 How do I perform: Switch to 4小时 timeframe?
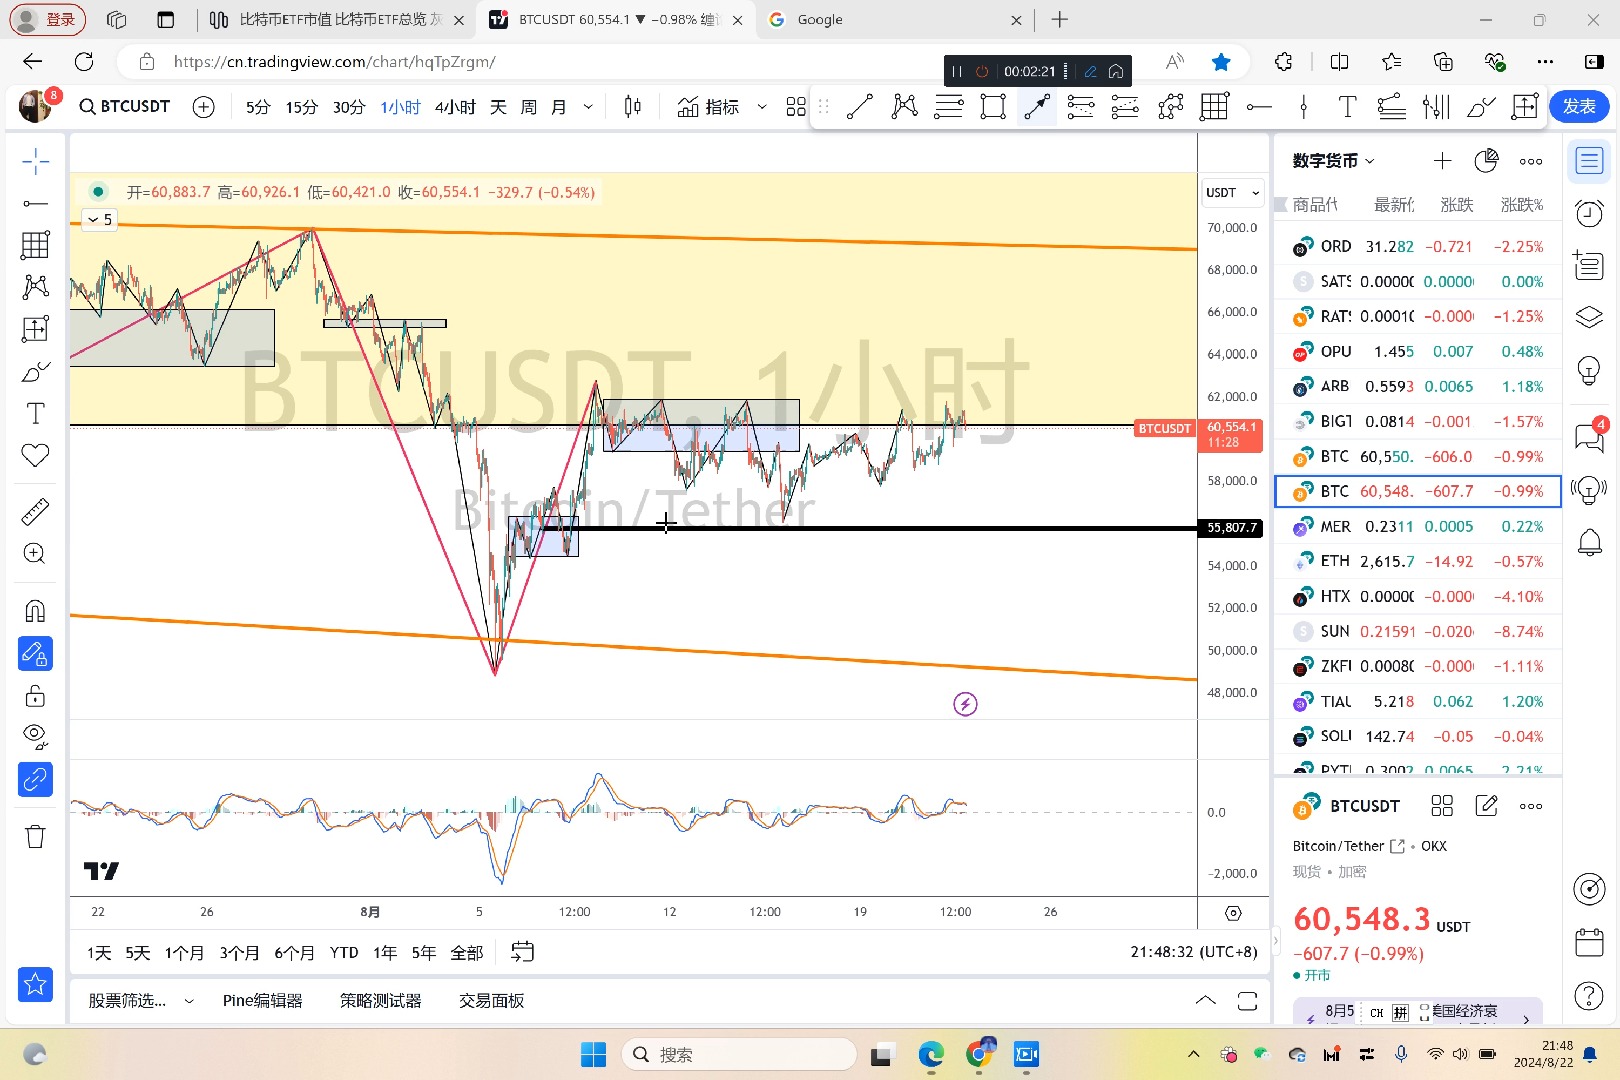tap(455, 107)
